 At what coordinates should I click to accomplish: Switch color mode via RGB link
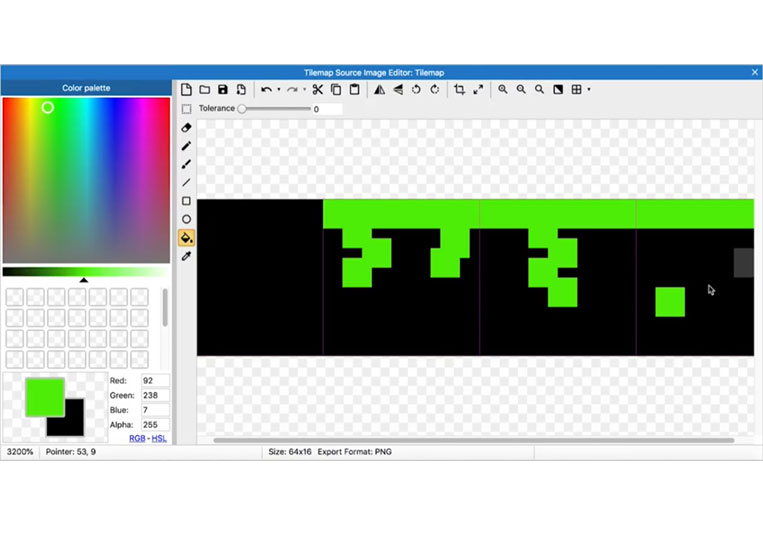tap(137, 438)
